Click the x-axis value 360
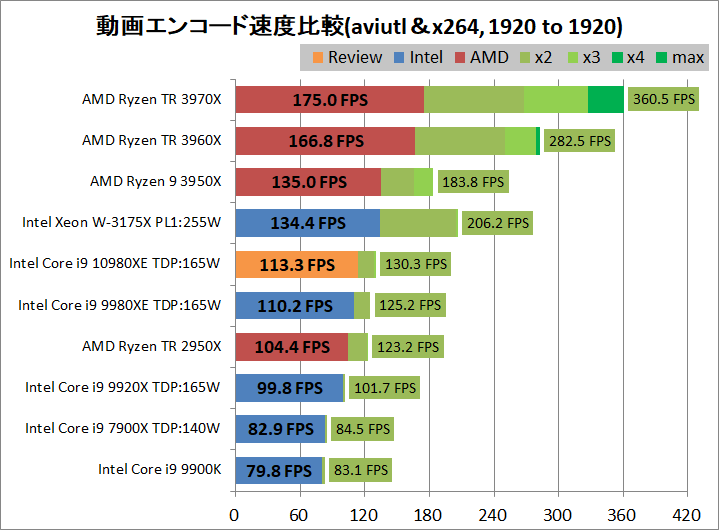 (622, 515)
